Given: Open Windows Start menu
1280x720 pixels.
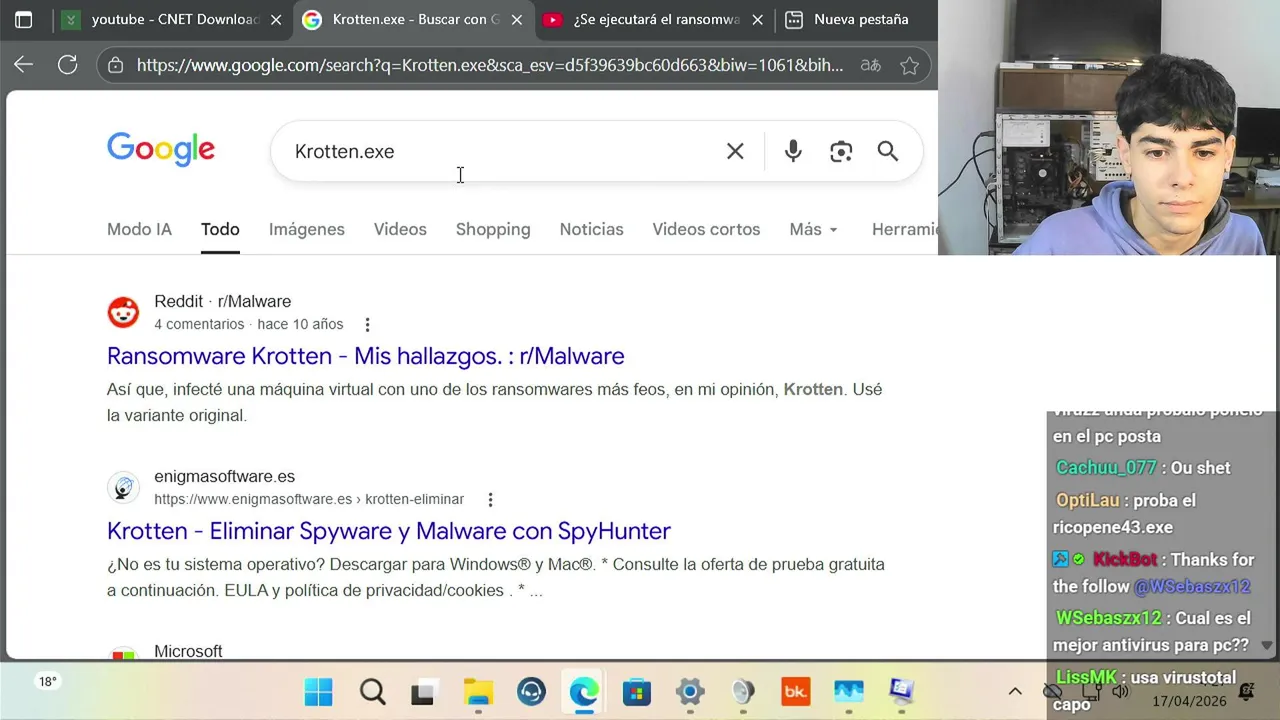Looking at the screenshot, I should pos(318,691).
